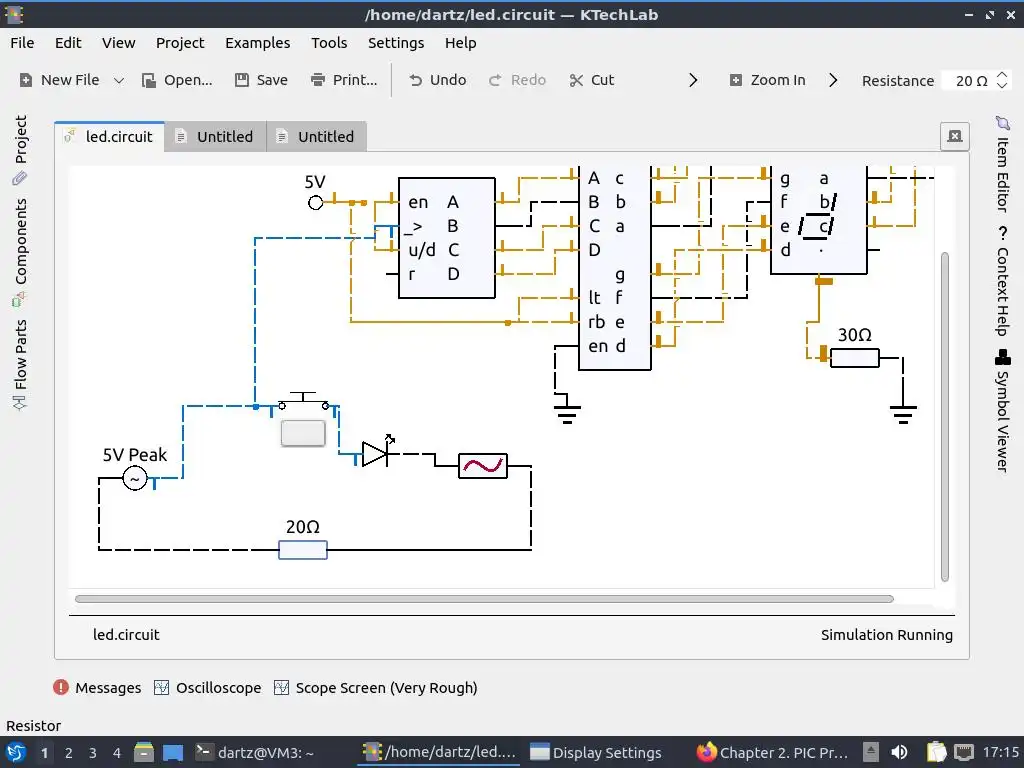Save the circuit with Save button
The image size is (1024, 768).
[x=261, y=80]
